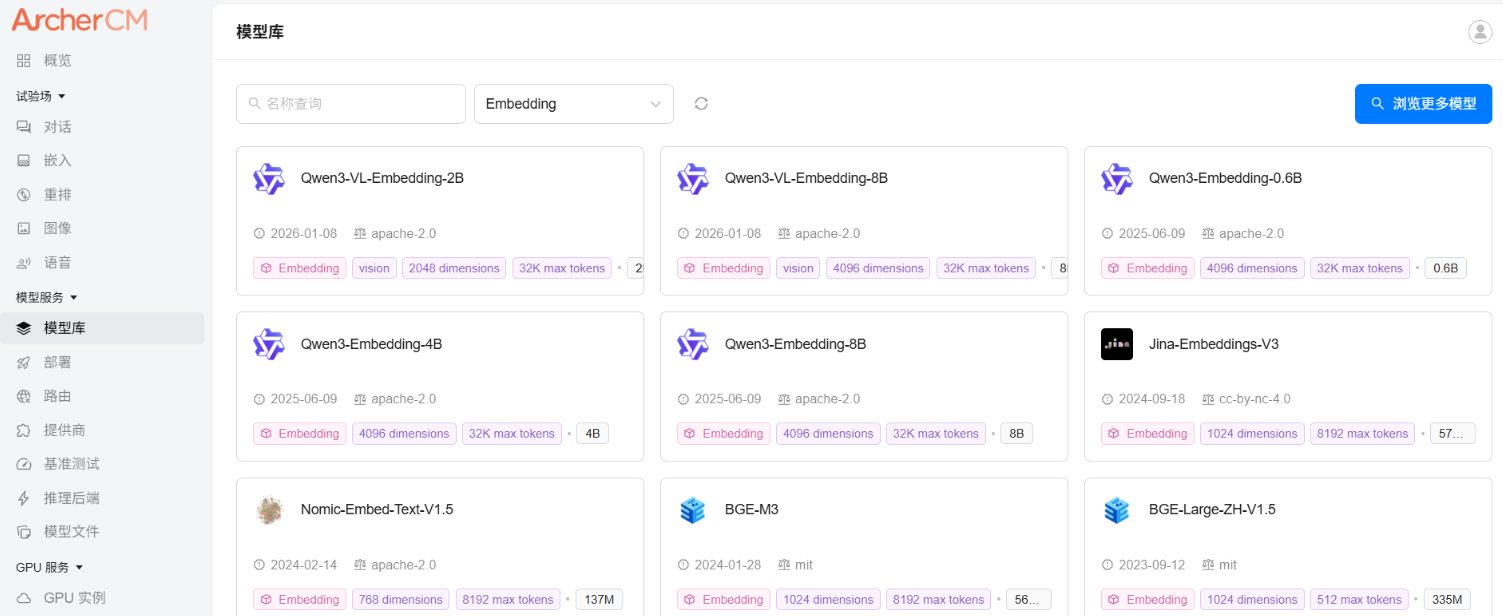Open the user avatar menu
This screenshot has height=616, width=1503.
coord(1480,32)
